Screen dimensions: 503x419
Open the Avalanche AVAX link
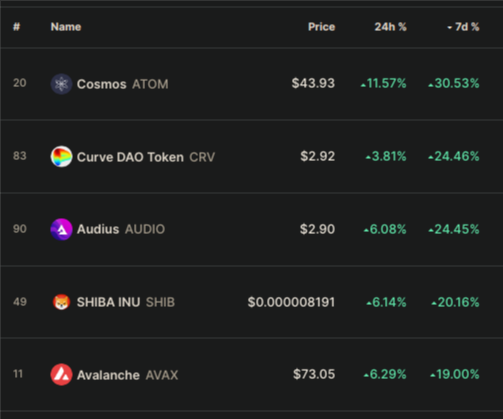[127, 375]
